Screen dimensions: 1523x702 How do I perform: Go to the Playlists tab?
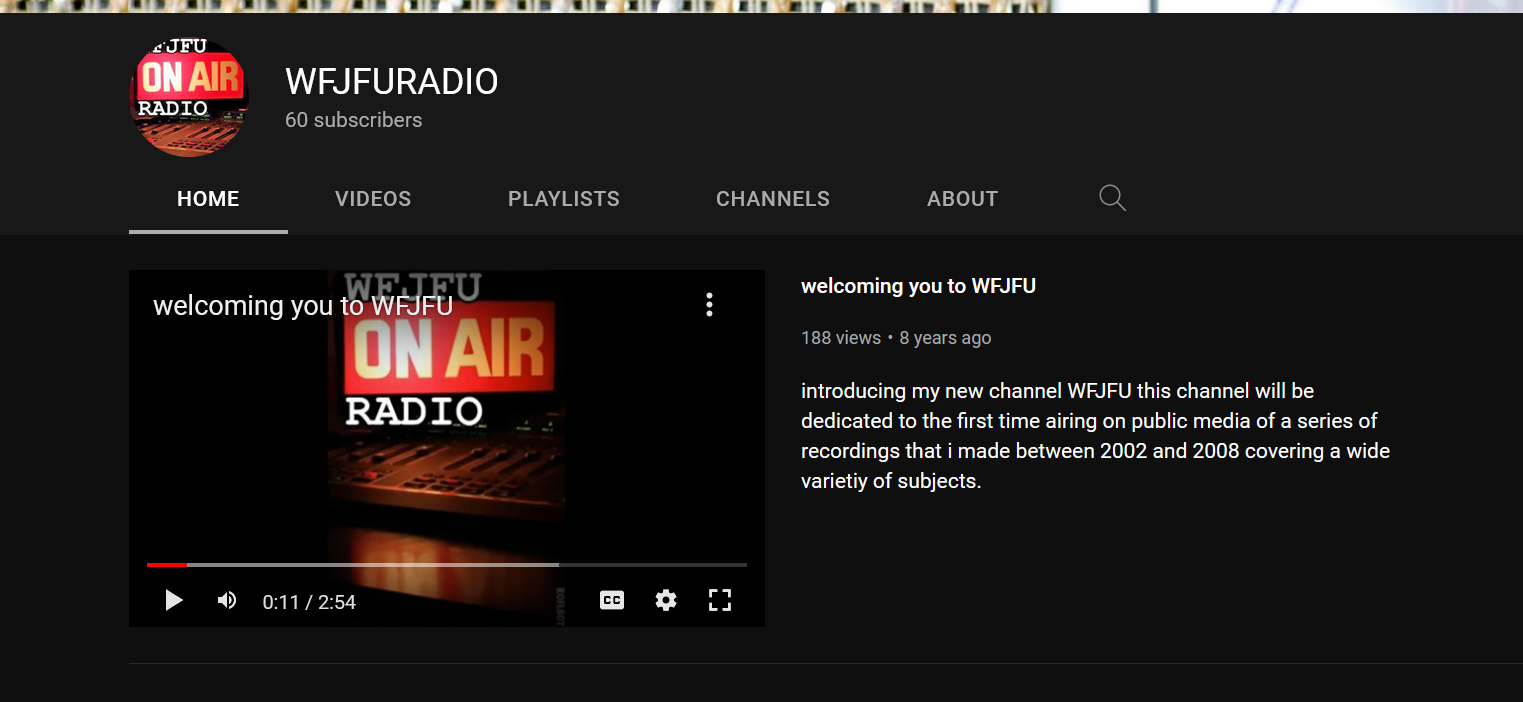(x=564, y=199)
